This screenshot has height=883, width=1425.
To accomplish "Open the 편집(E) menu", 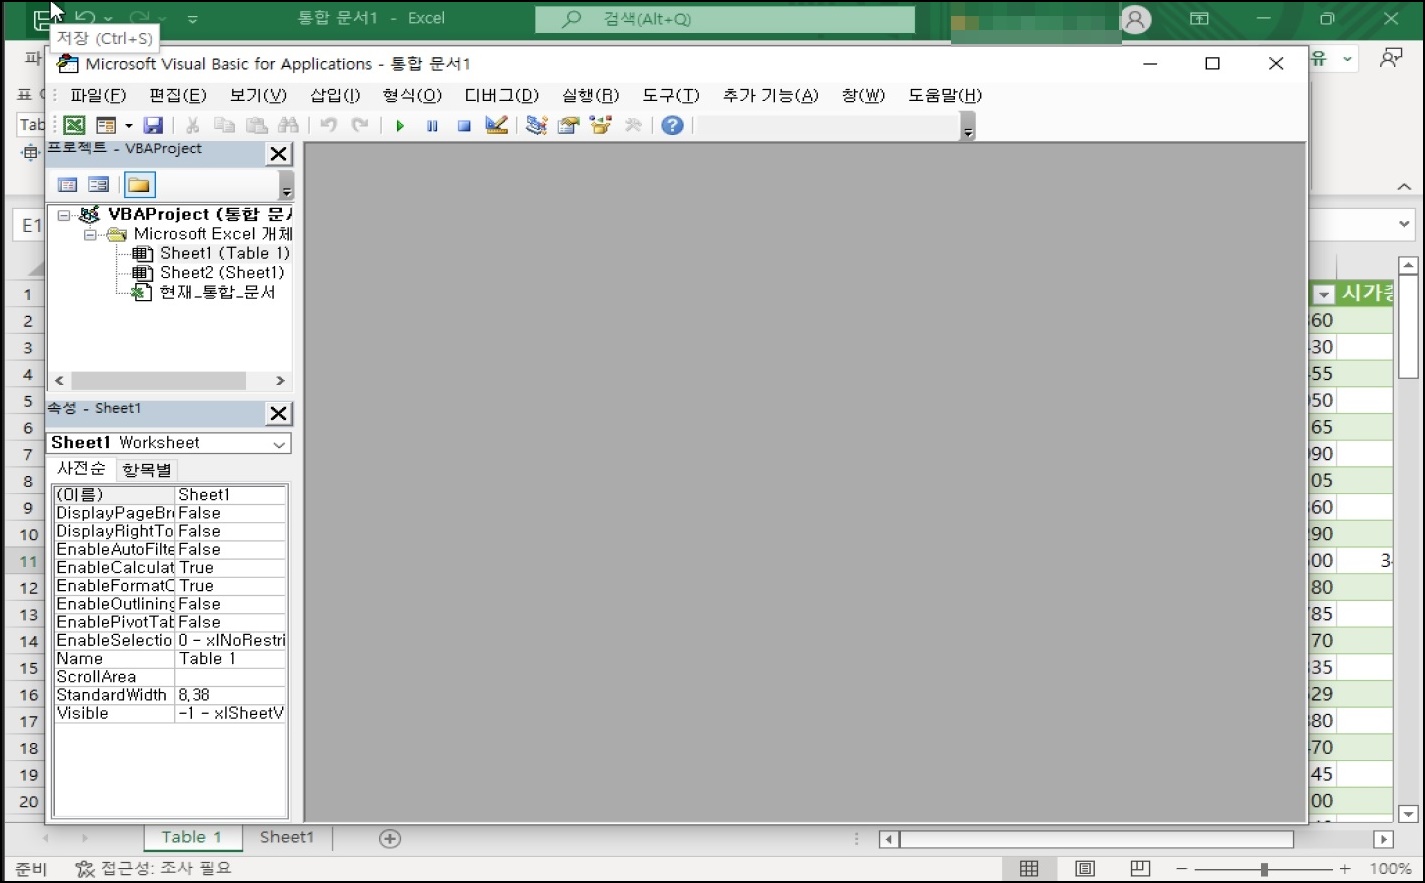I will [x=177, y=95].
